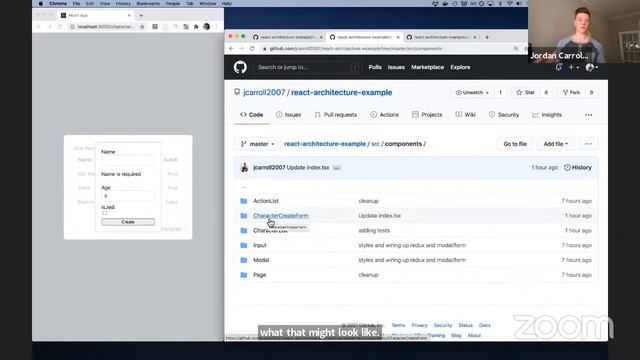
Task: Switch to the Actions tab
Action: click(384, 115)
